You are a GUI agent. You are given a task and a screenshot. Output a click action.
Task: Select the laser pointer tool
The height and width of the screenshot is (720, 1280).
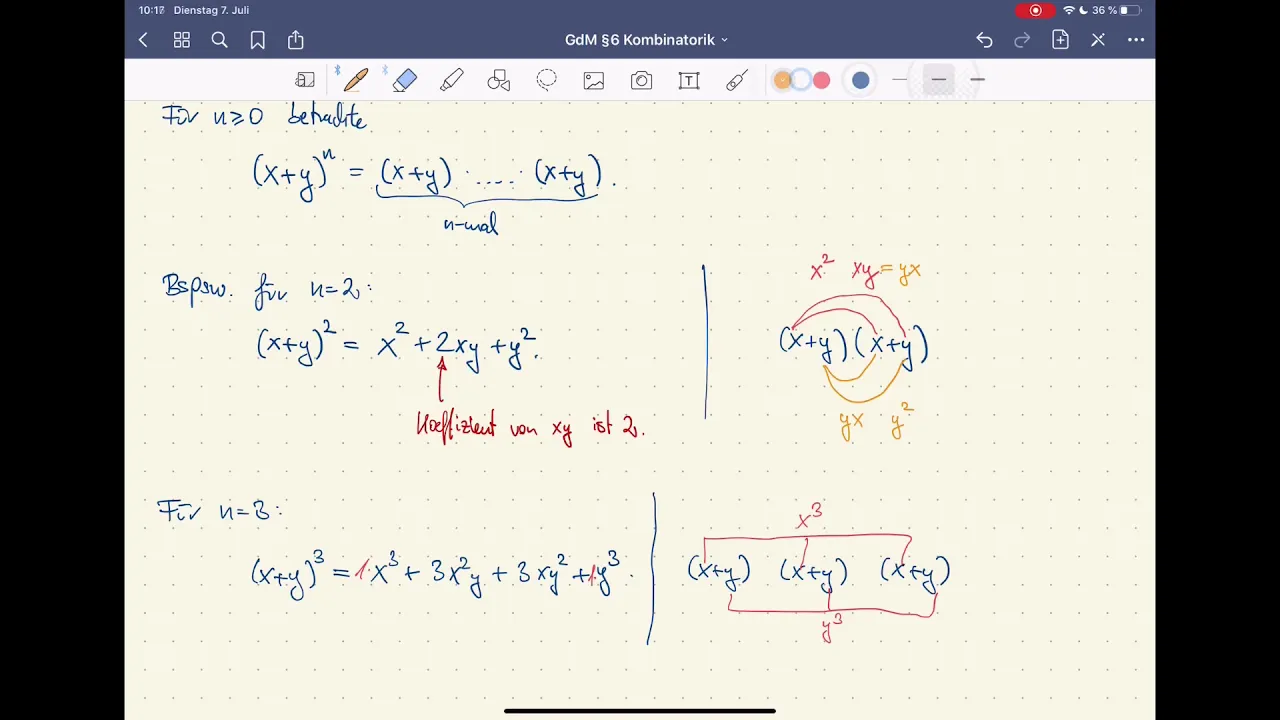pyautogui.click(x=737, y=80)
